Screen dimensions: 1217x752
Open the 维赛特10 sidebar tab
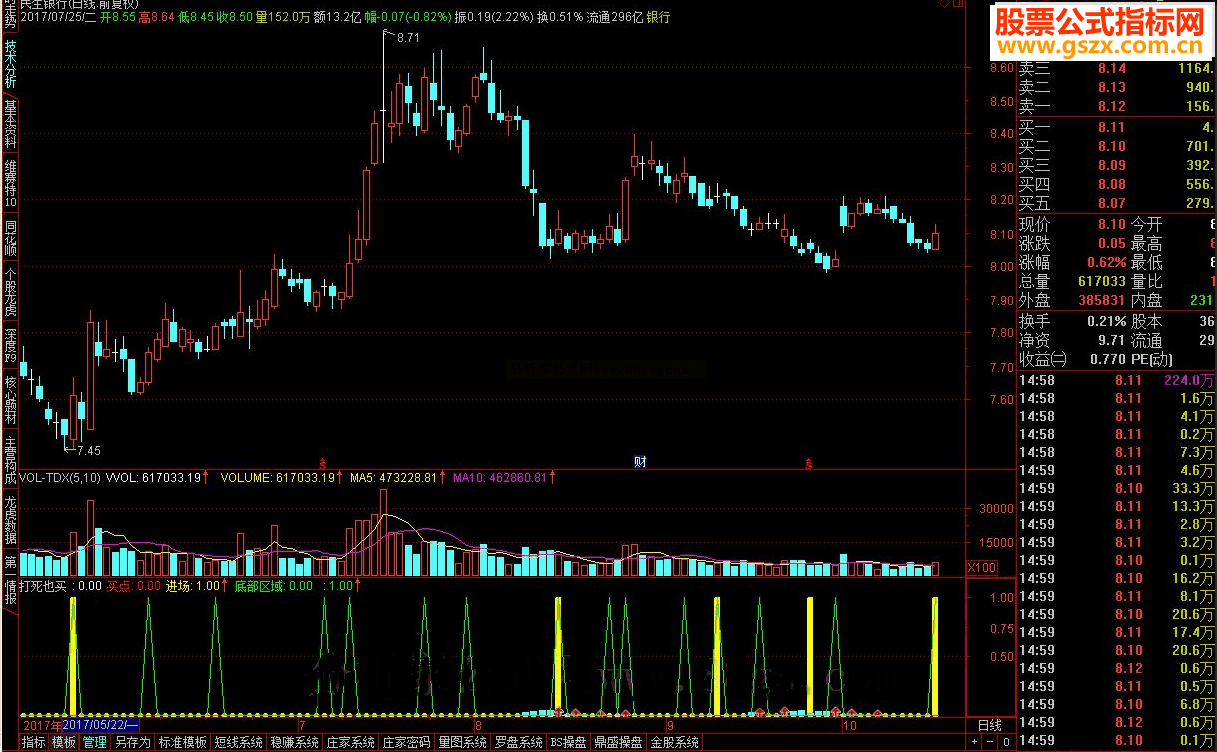tap(10, 182)
